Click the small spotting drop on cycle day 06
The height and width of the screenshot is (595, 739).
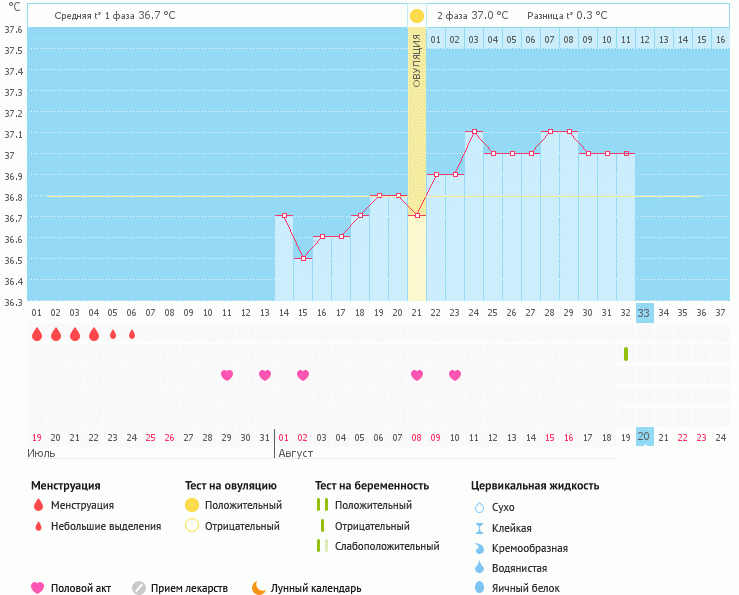pyautogui.click(x=131, y=334)
